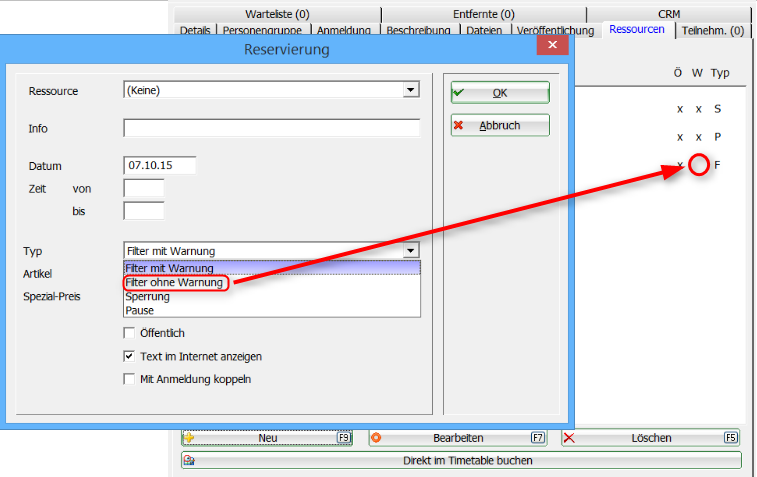Cancel with the Abbruch button
Screen dimensions: 757x477
click(x=500, y=125)
